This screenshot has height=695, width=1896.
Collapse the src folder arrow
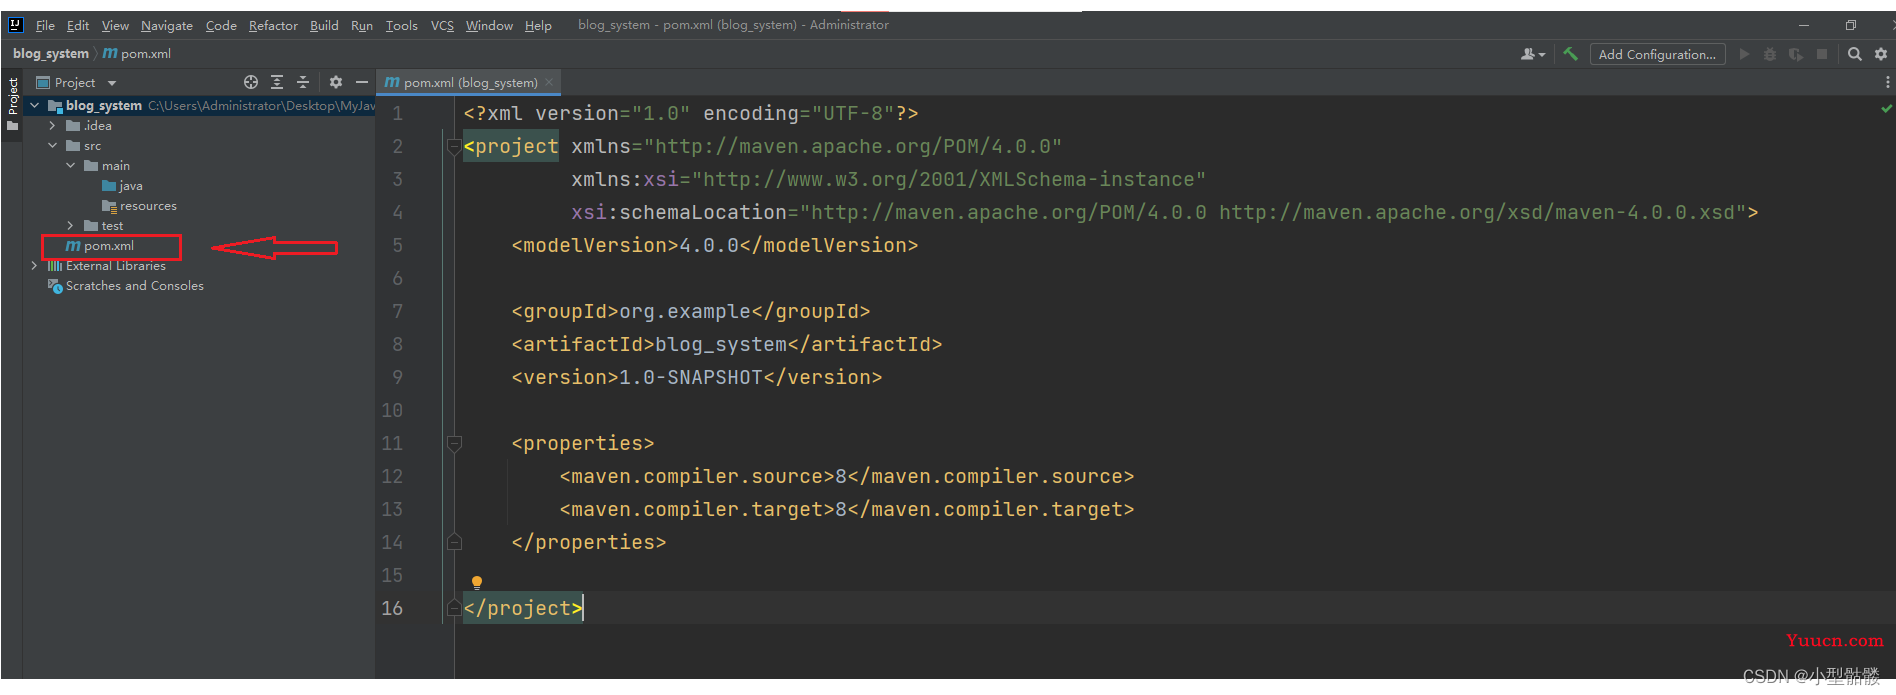pos(52,146)
